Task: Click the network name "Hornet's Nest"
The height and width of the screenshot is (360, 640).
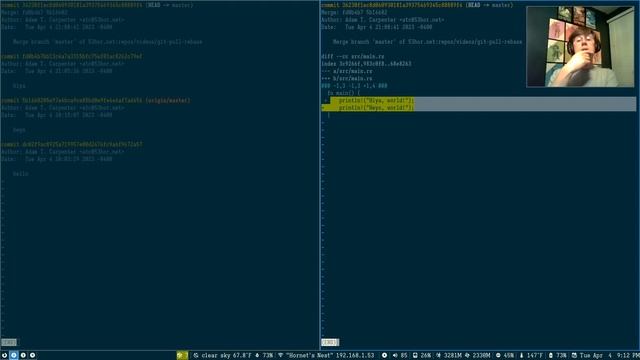Action: coord(309,356)
